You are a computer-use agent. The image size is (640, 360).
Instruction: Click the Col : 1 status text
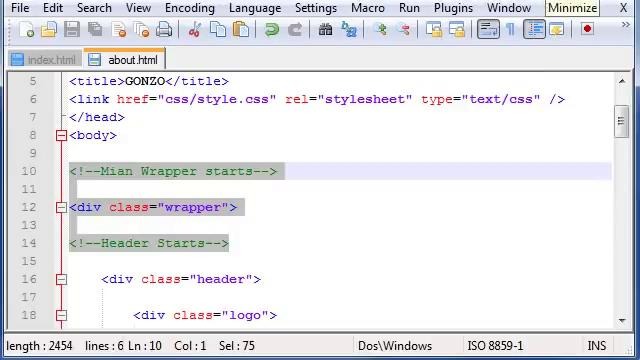tap(190, 346)
